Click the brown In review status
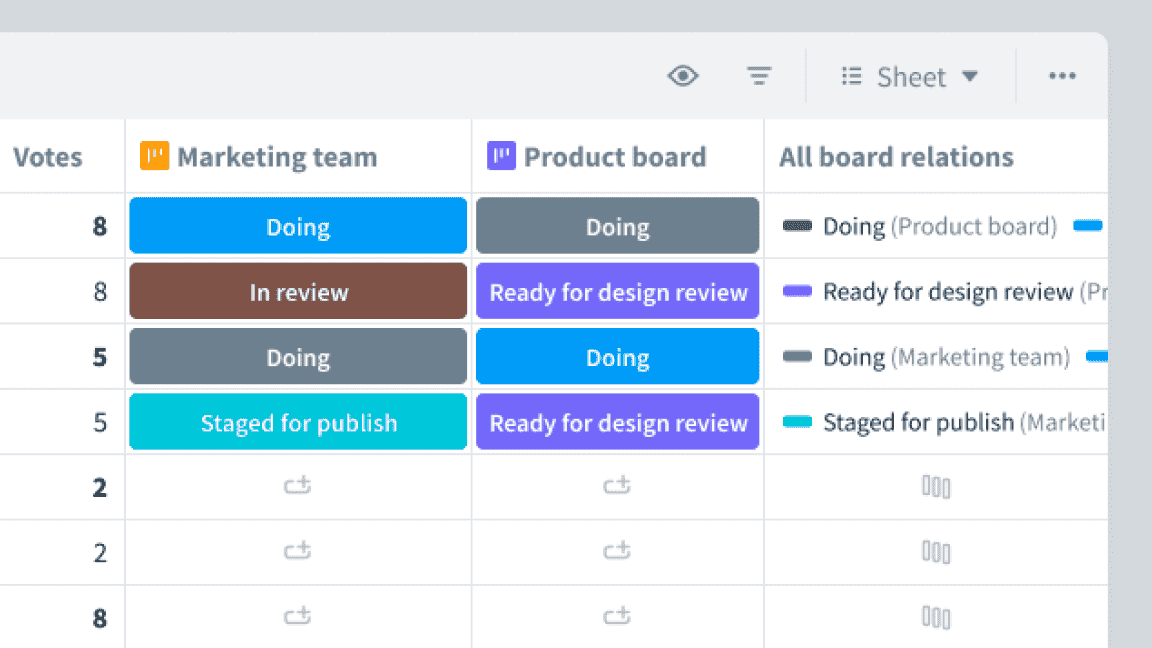 pyautogui.click(x=298, y=292)
